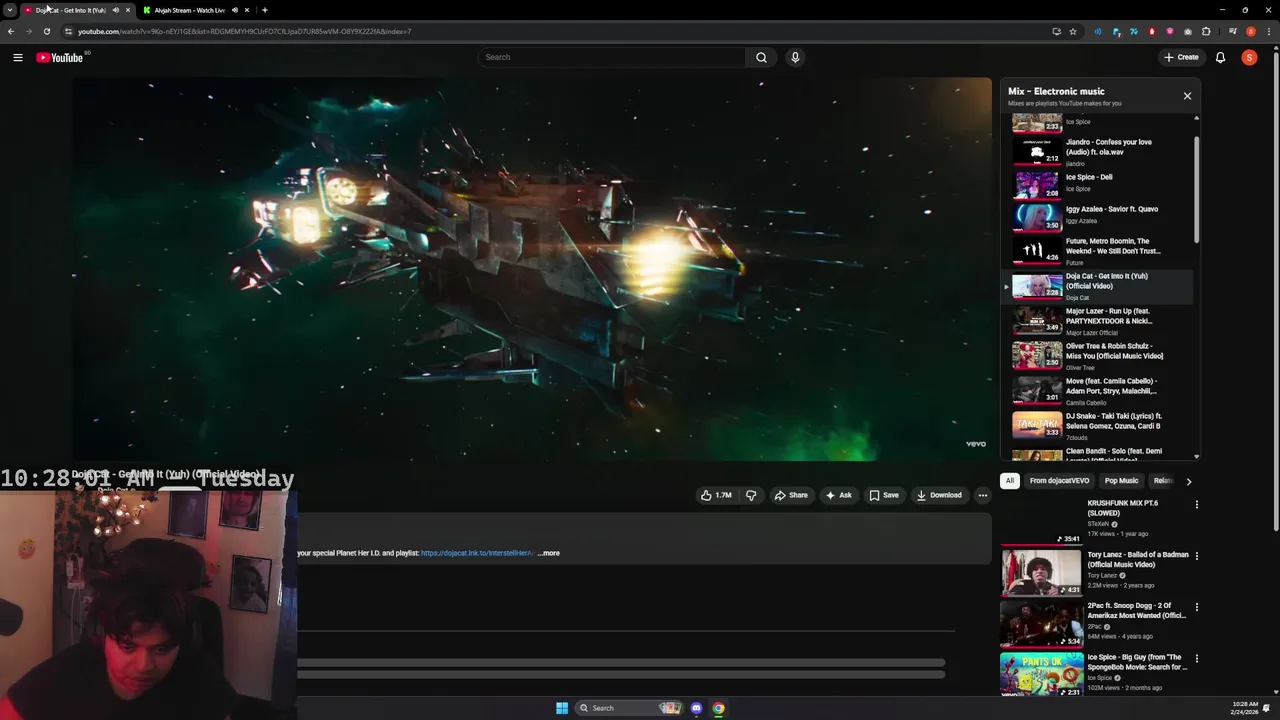
Task: Expand description with ...more
Action: (x=549, y=553)
